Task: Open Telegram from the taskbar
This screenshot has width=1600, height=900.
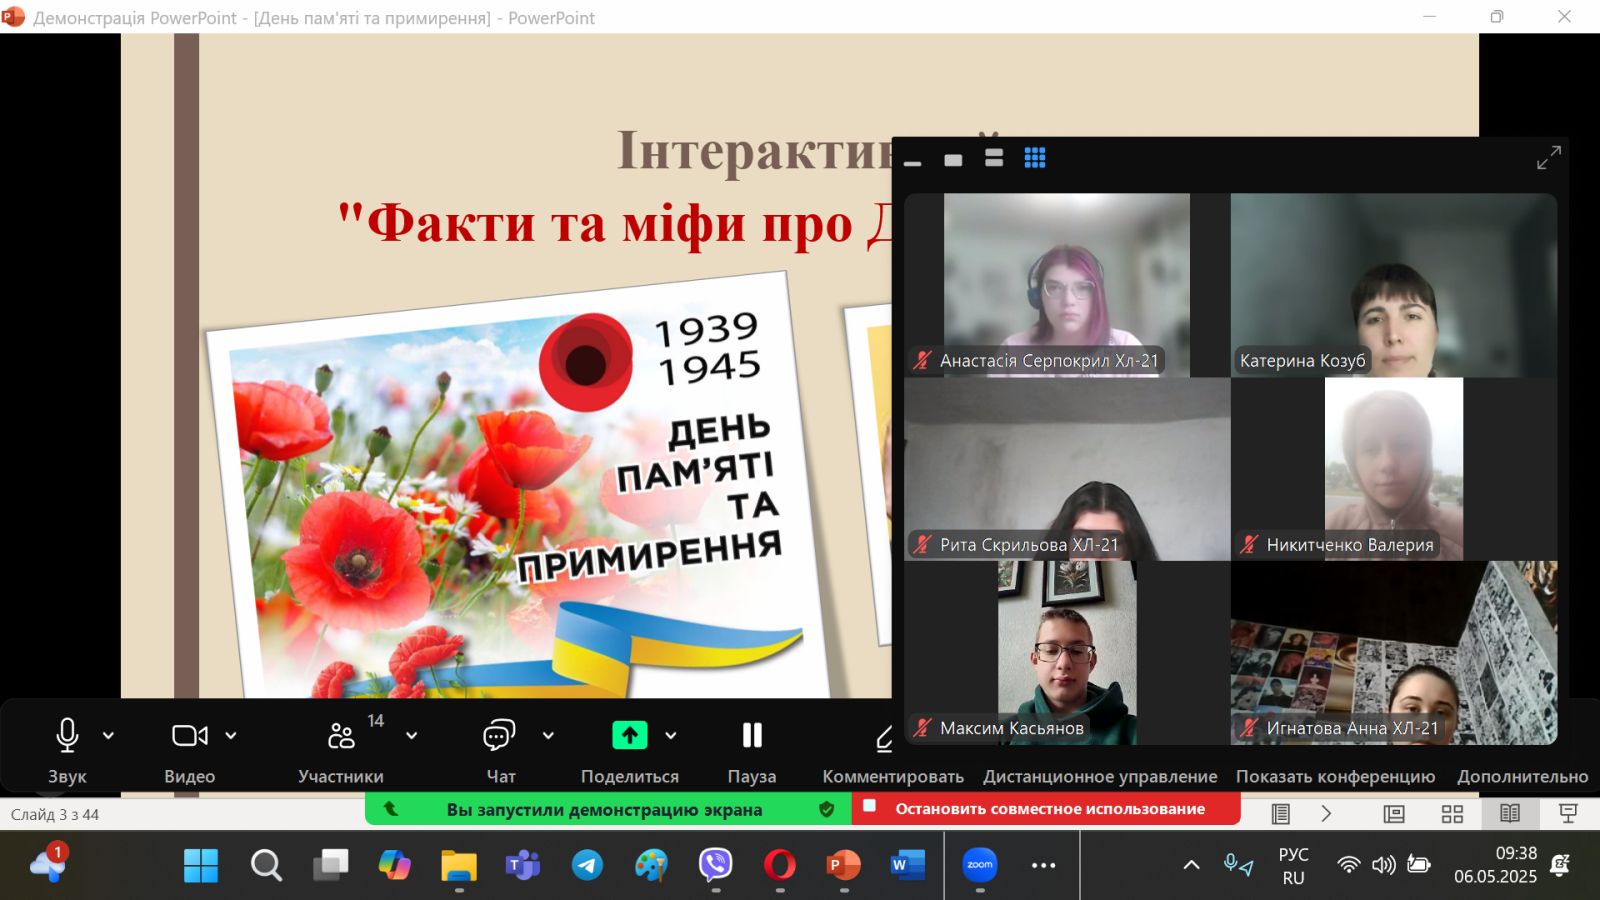Action: point(587,865)
